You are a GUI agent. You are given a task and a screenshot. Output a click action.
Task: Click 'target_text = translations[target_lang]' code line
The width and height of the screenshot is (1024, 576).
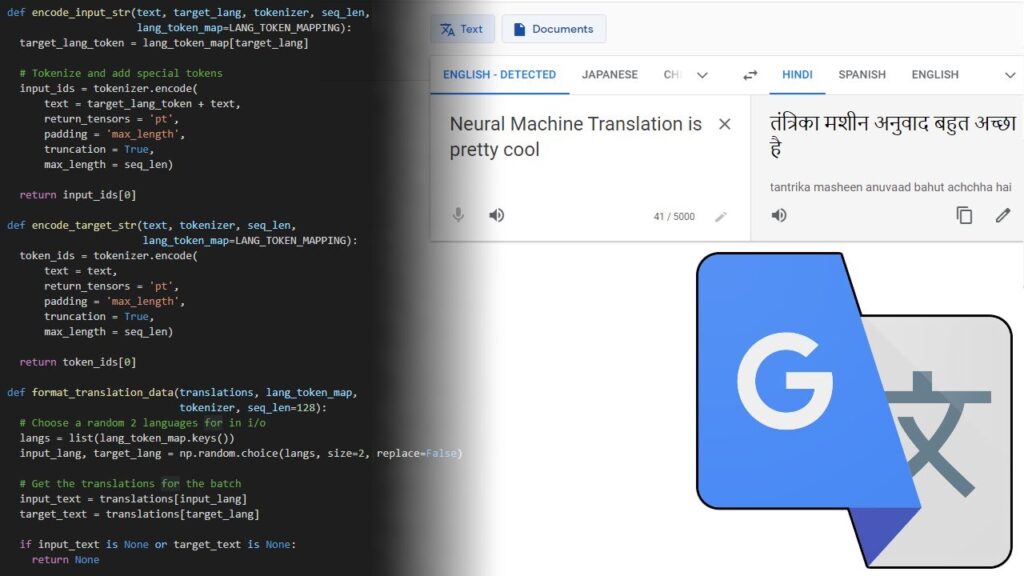(x=139, y=514)
